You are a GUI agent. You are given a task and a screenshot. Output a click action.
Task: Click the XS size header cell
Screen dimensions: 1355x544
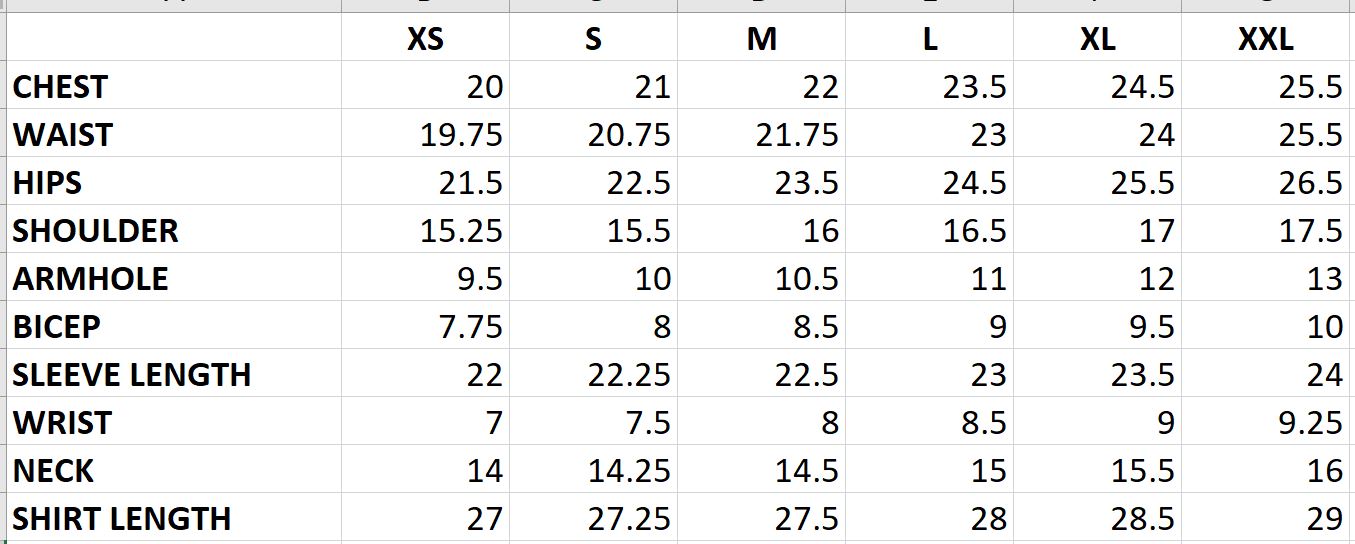point(425,39)
